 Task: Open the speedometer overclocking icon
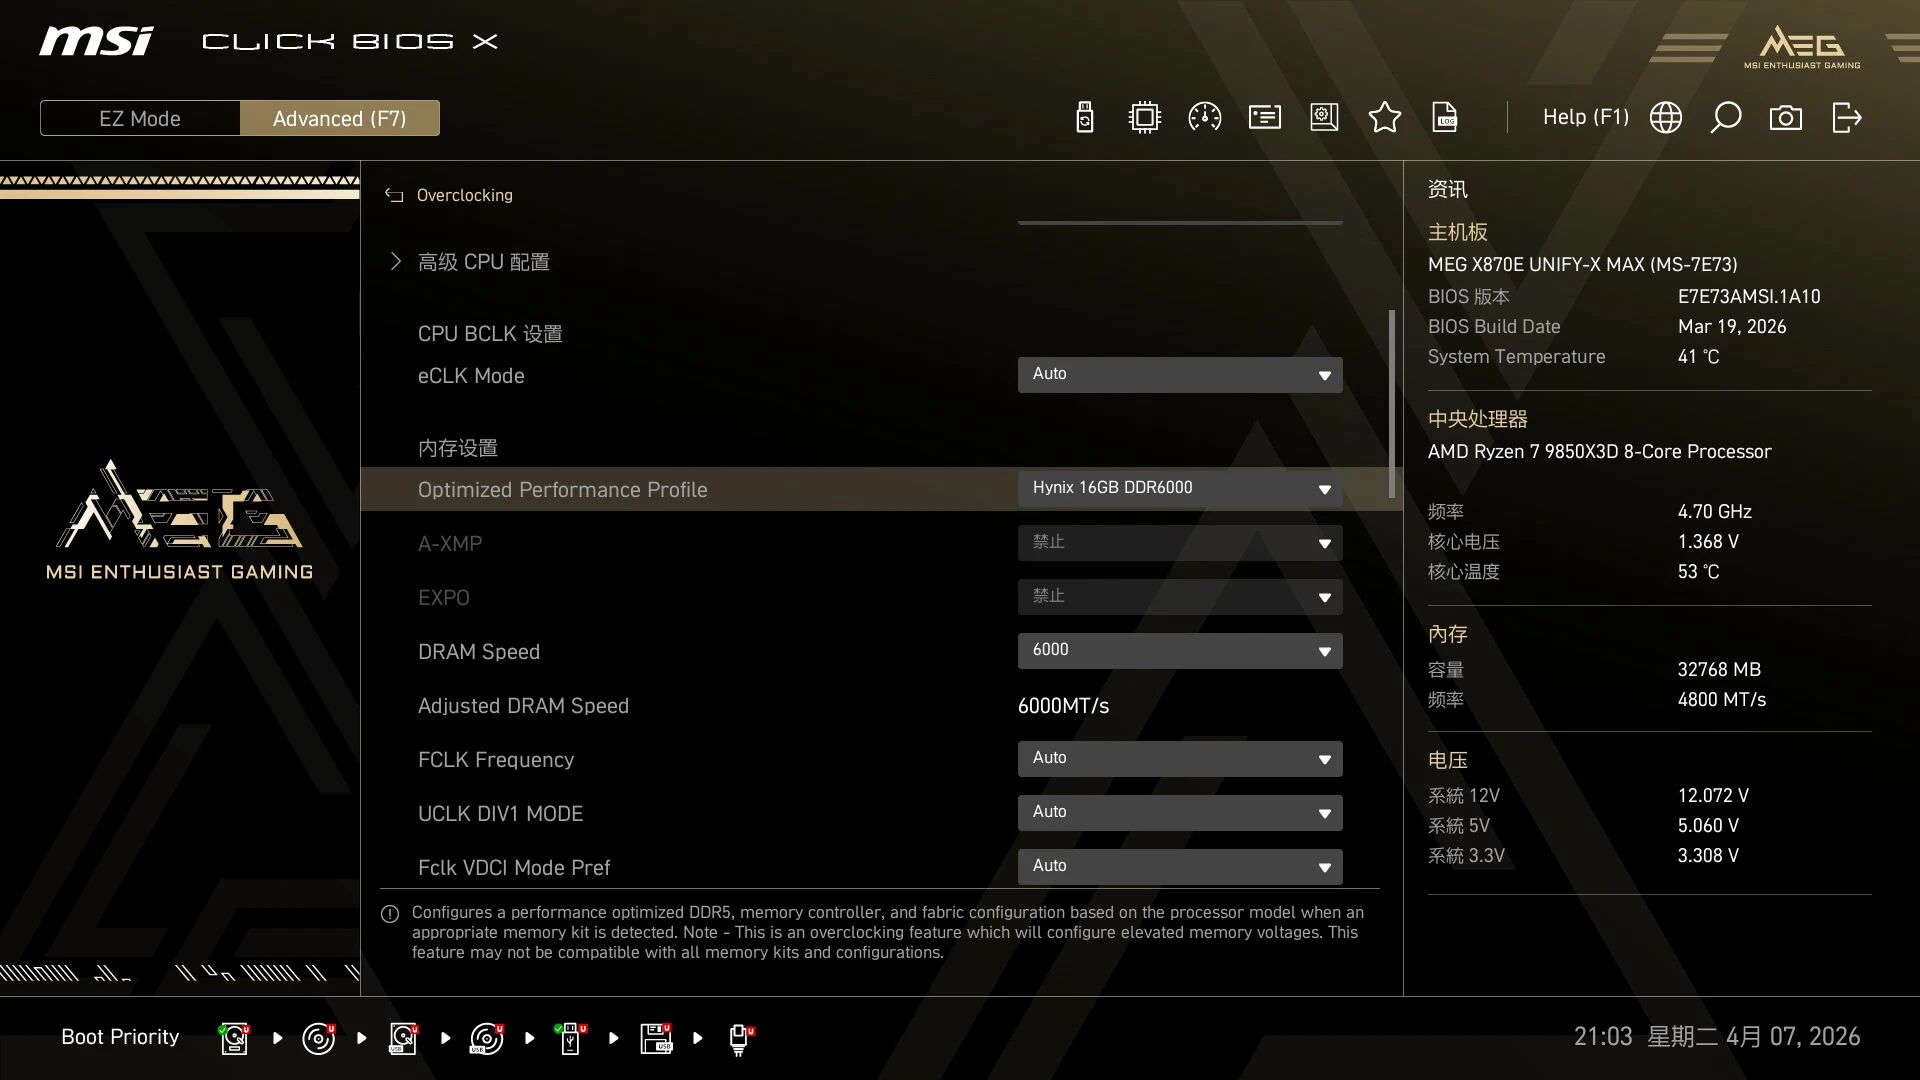click(x=1204, y=118)
